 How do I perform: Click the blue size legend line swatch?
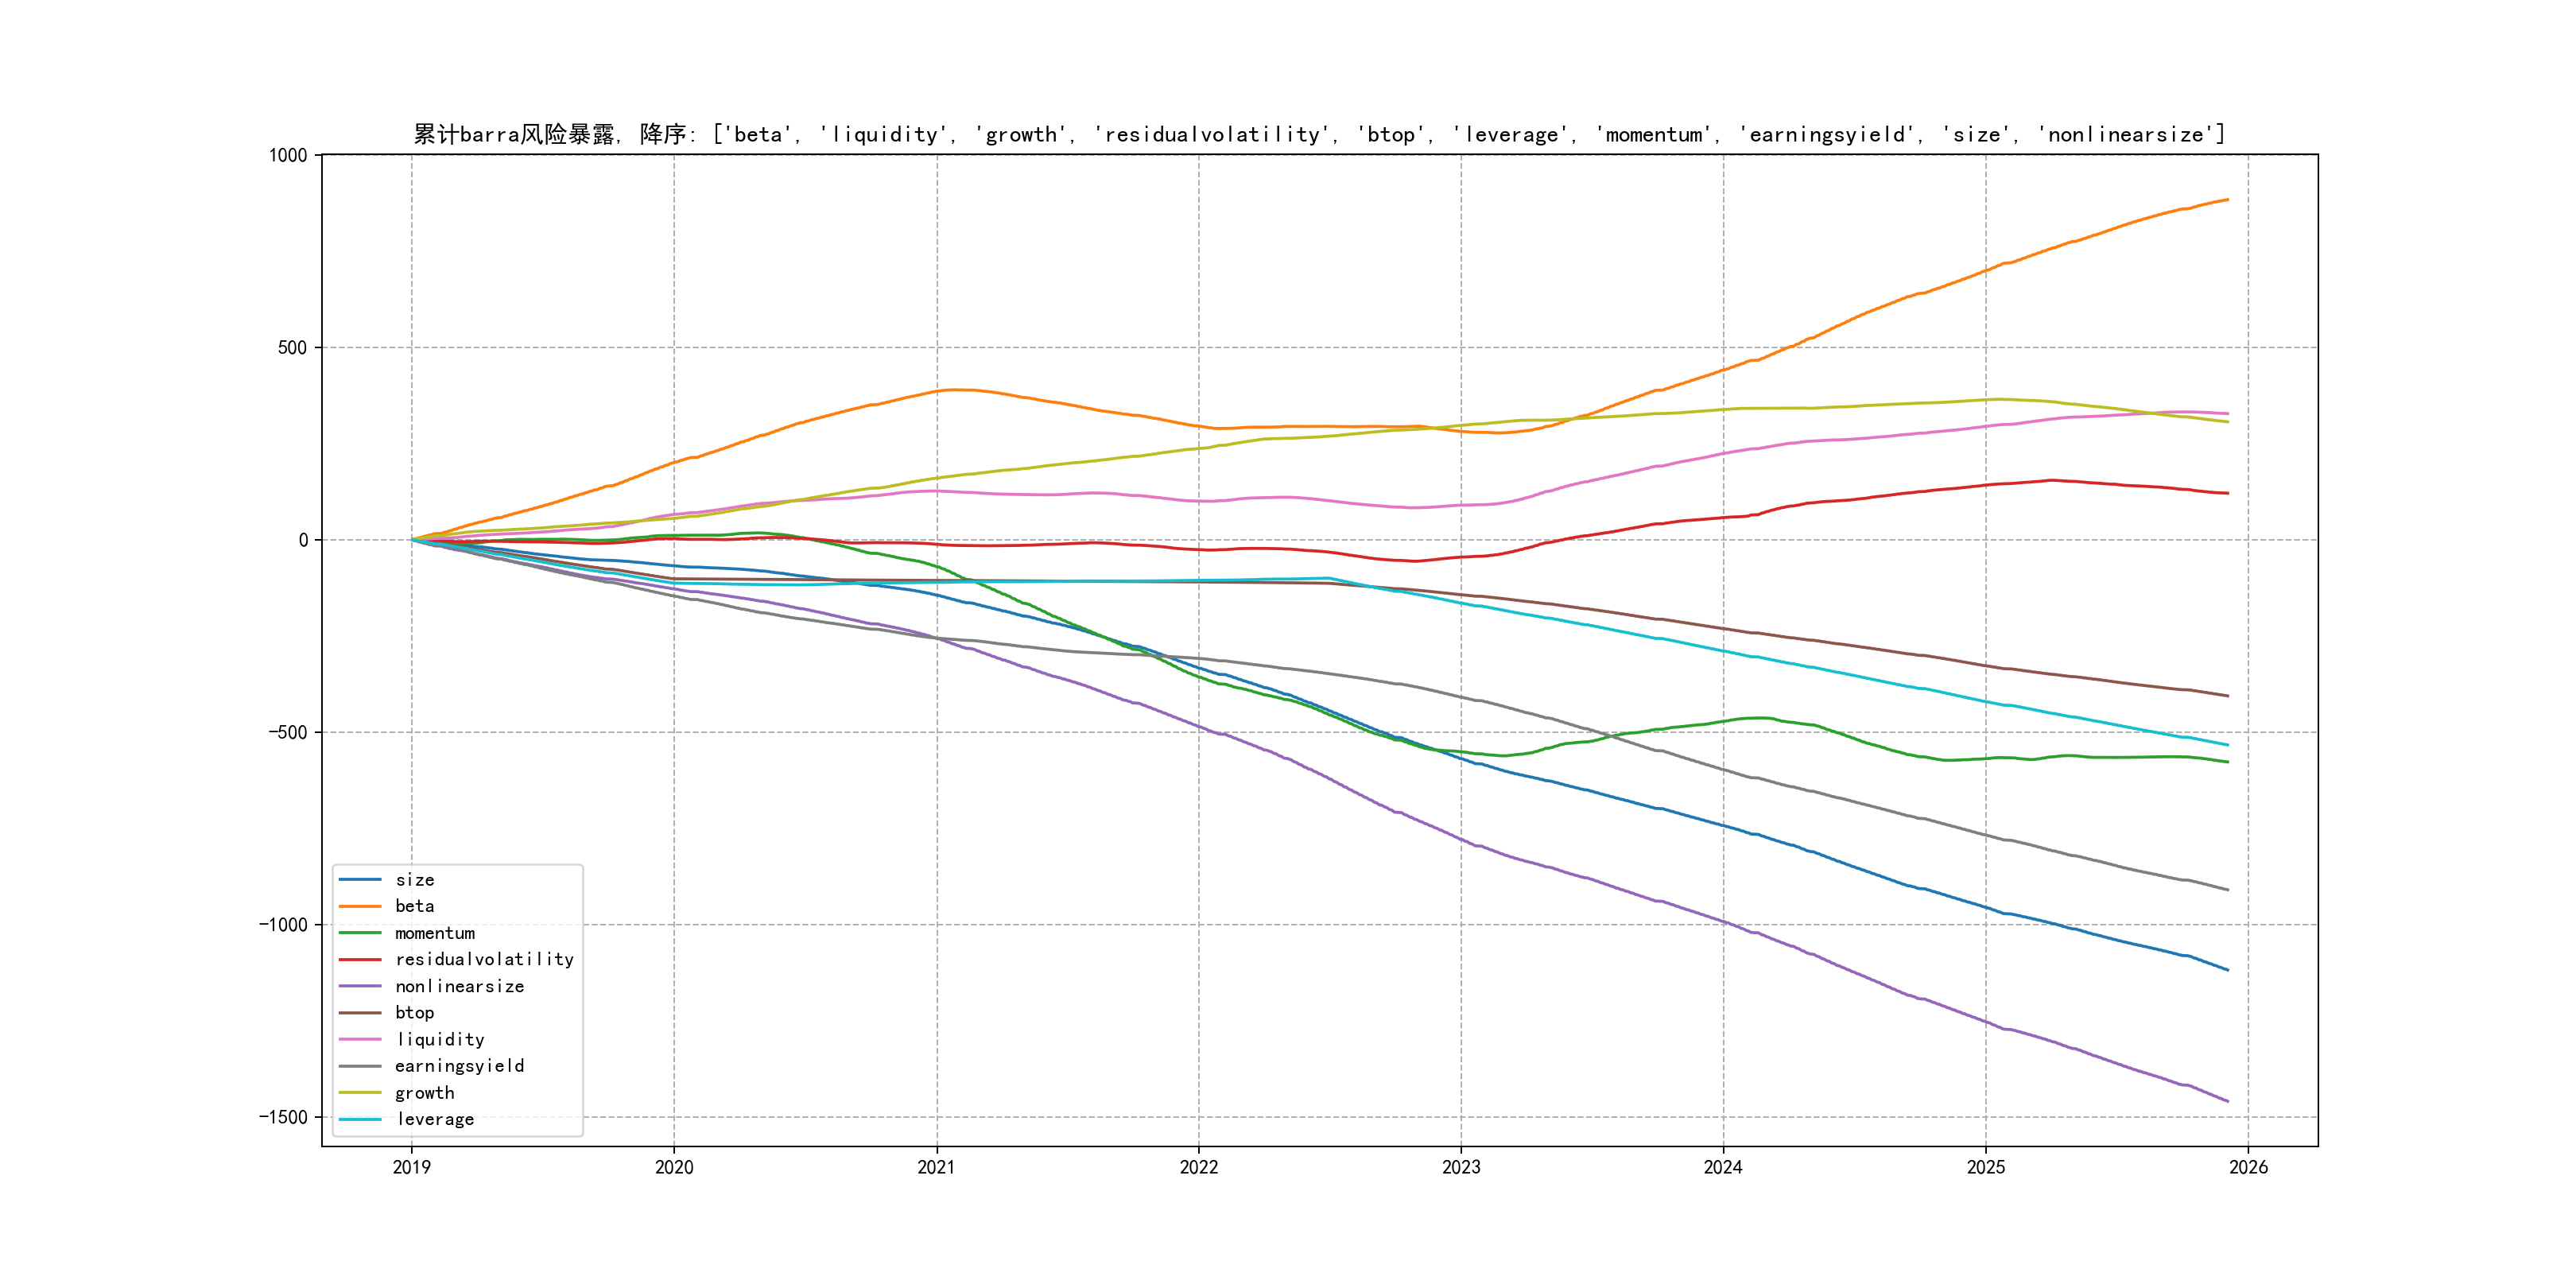(x=360, y=880)
